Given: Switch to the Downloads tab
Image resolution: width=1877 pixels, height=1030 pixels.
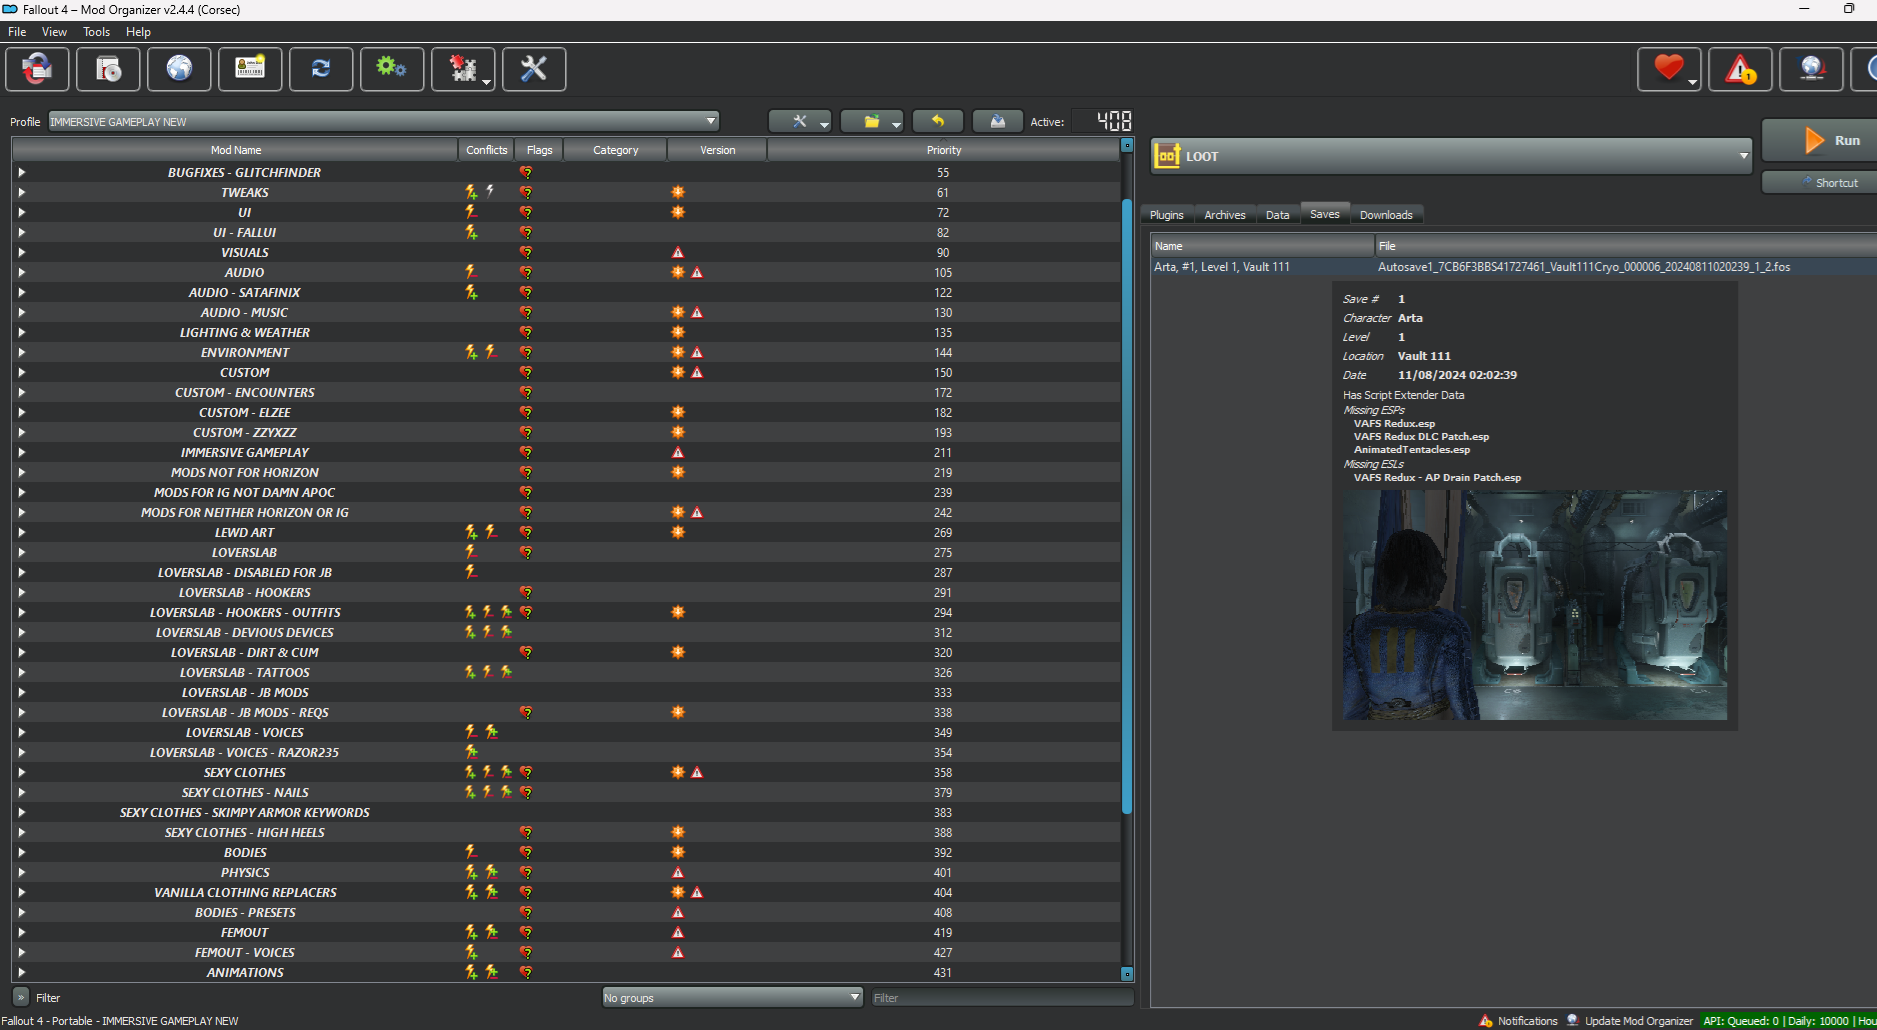Looking at the screenshot, I should [1386, 215].
